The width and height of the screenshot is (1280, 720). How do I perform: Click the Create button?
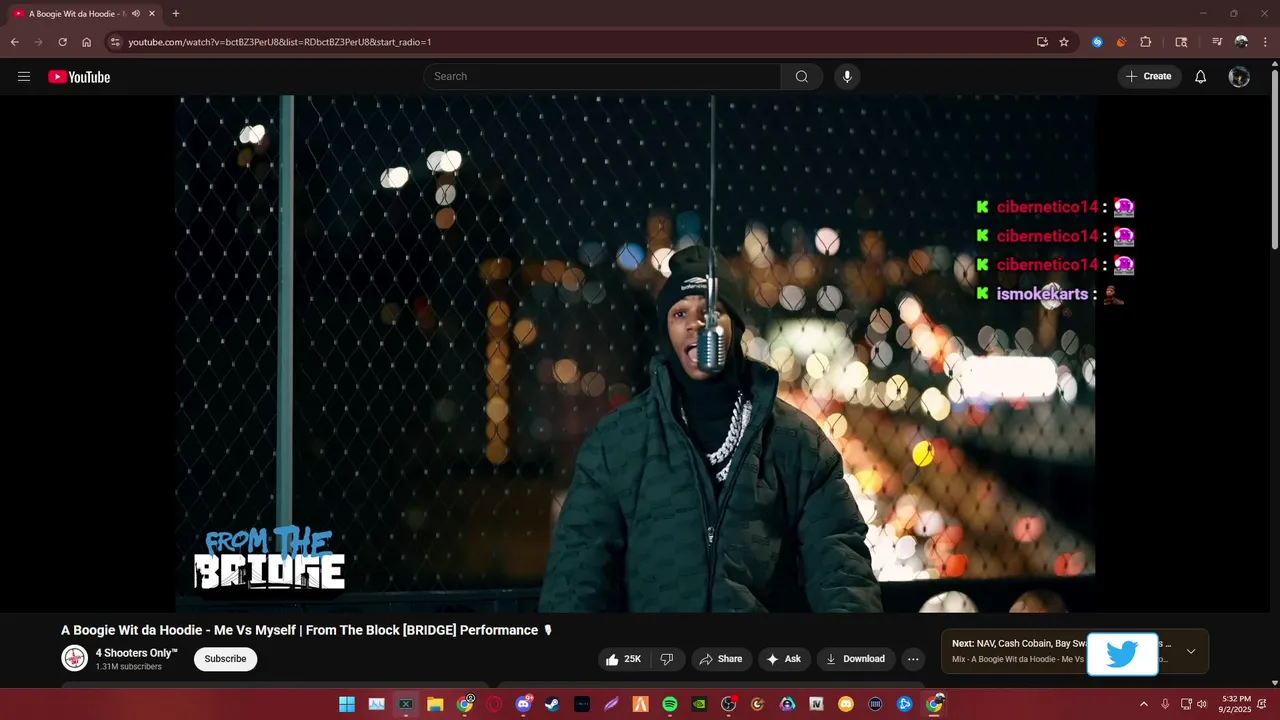[1149, 77]
